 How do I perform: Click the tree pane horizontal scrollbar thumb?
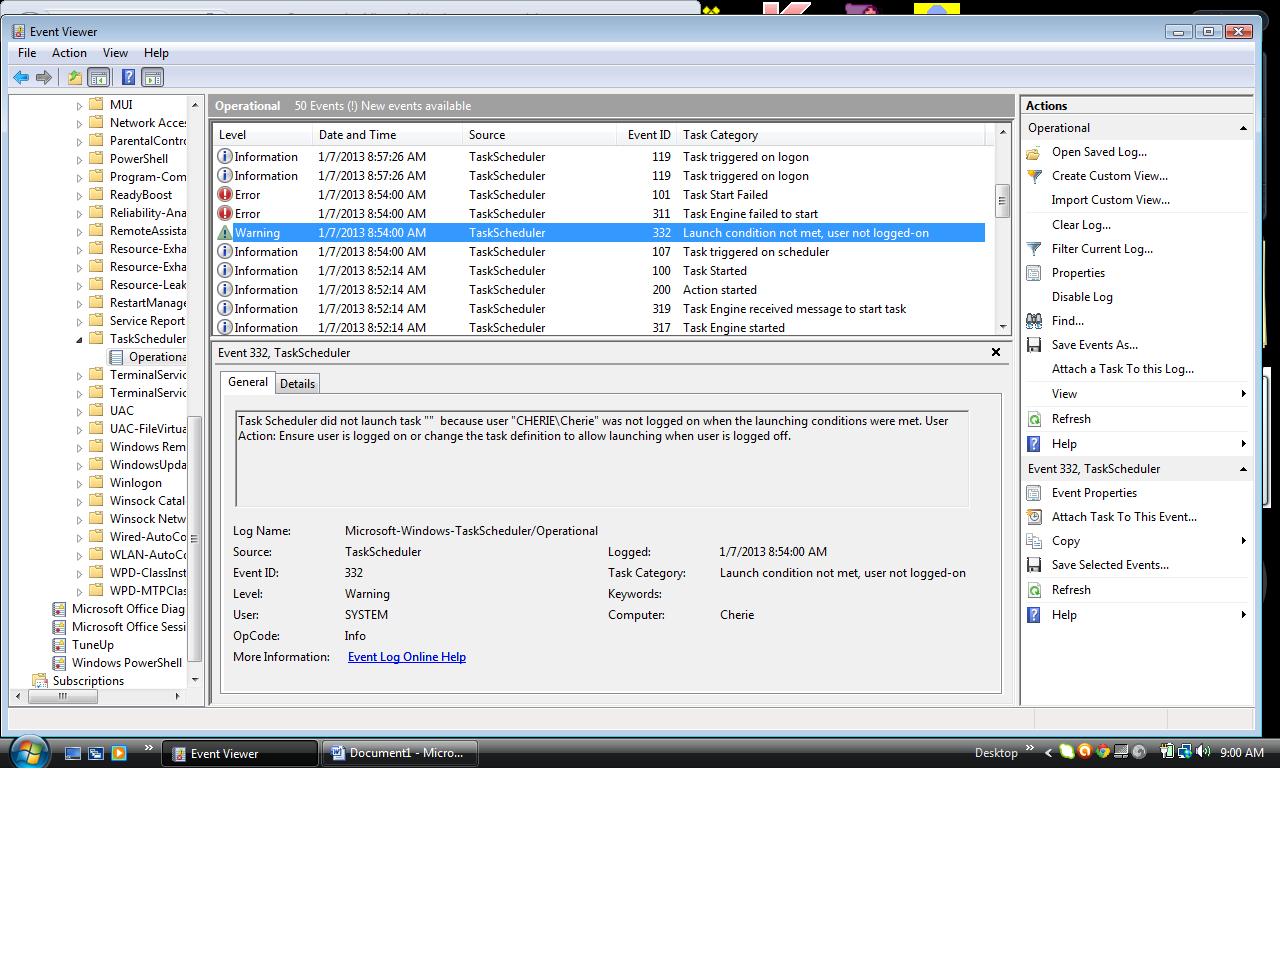(63, 696)
